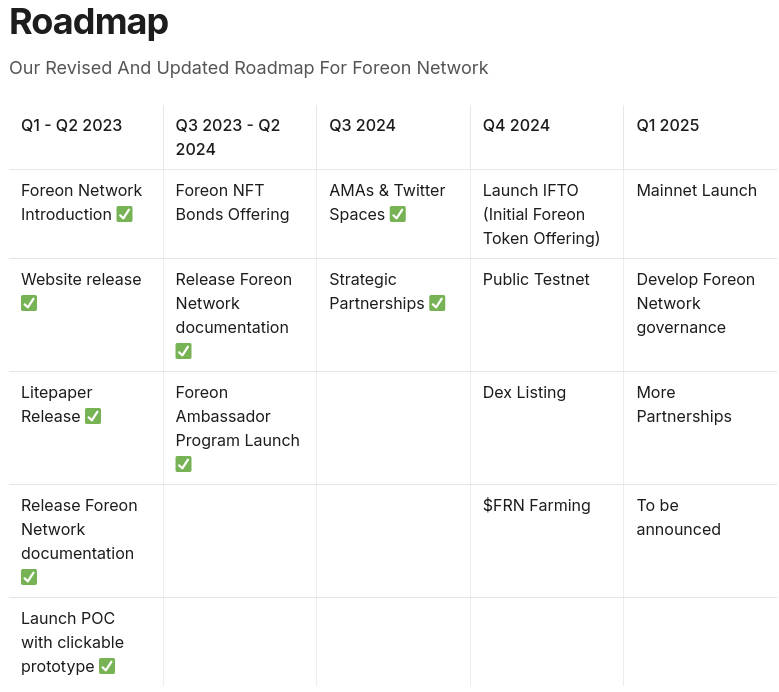Screen dimensions: 779x692
Task: Click checkmark next to Strategic Partnerships
Action: coord(437,303)
